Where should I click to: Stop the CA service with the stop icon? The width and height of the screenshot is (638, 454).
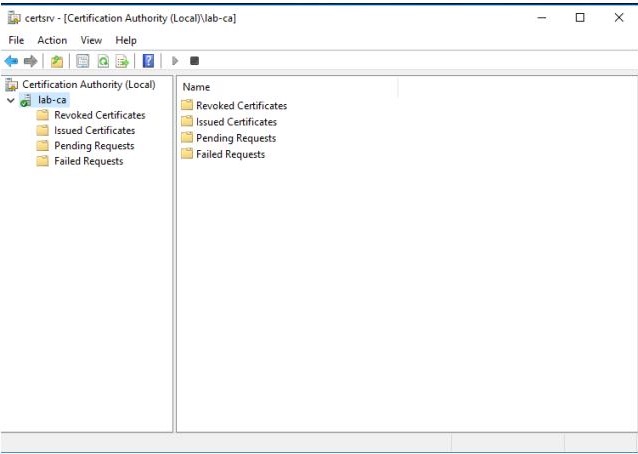194,61
